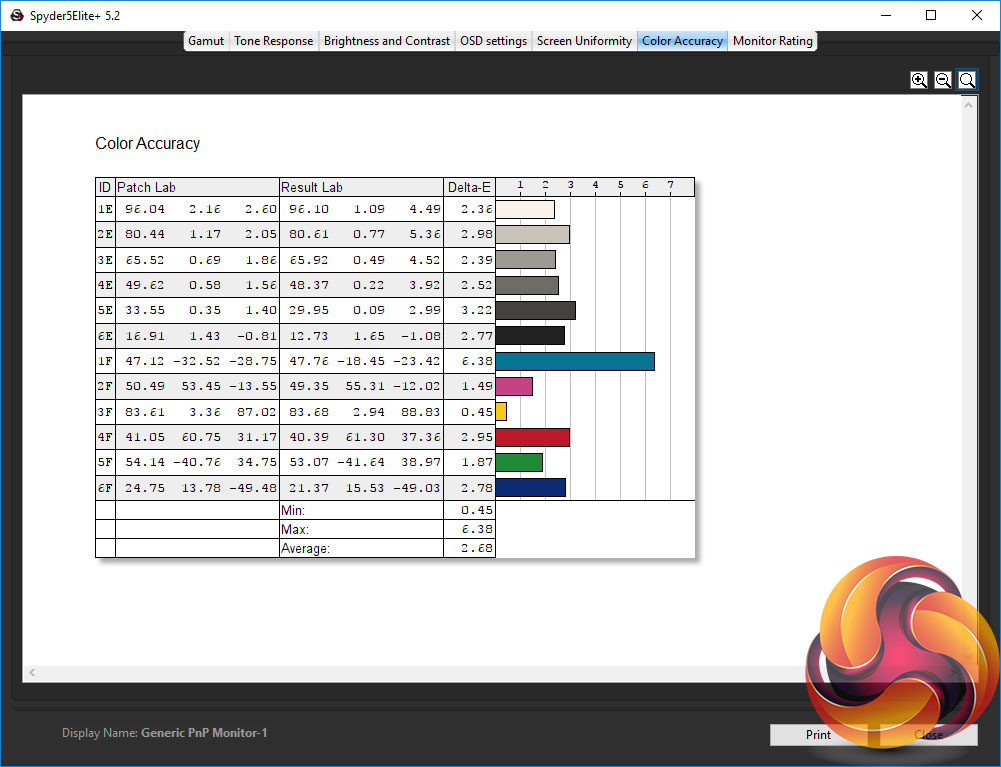1001x767 pixels.
Task: Minimize the Spyder5Elite window
Action: (885, 15)
